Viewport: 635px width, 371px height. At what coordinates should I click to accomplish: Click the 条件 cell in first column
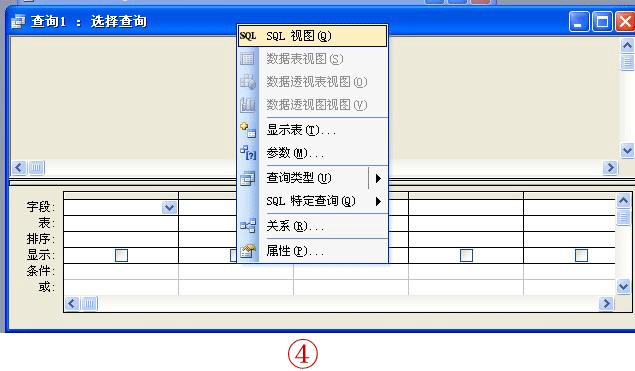coord(121,271)
